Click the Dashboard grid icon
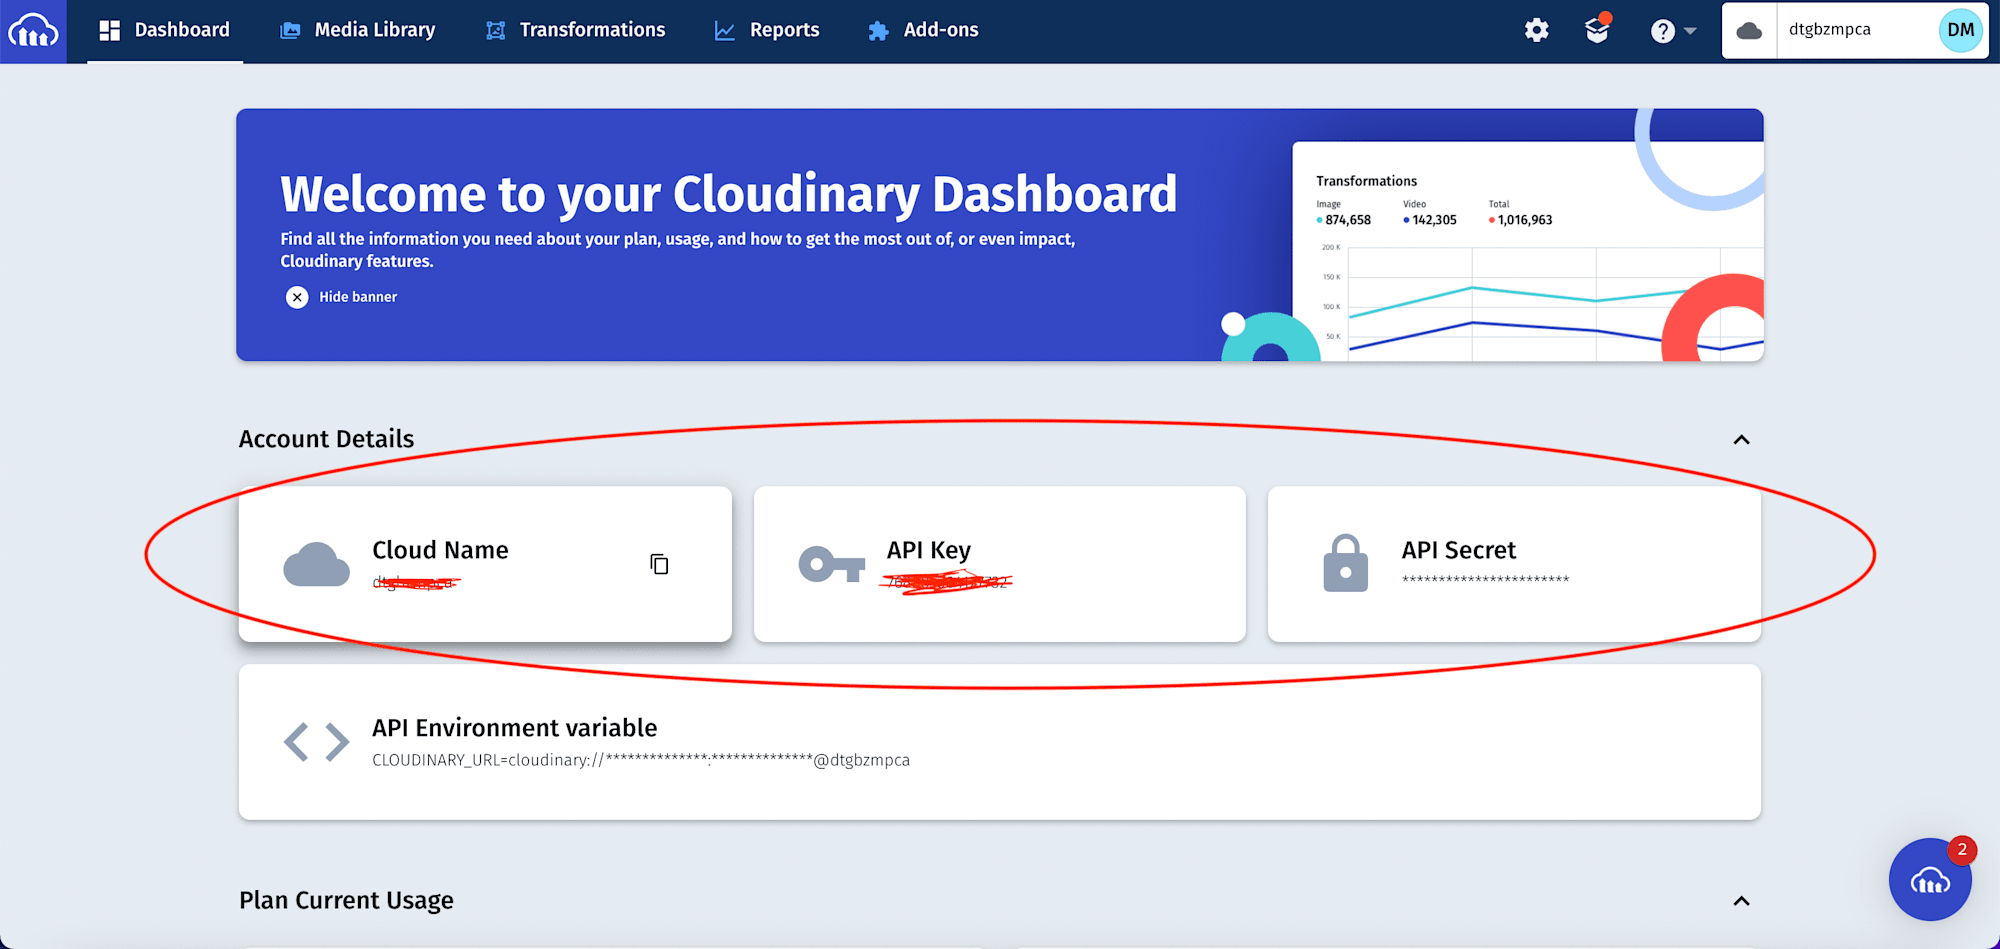The width and height of the screenshot is (2000, 949). [110, 31]
